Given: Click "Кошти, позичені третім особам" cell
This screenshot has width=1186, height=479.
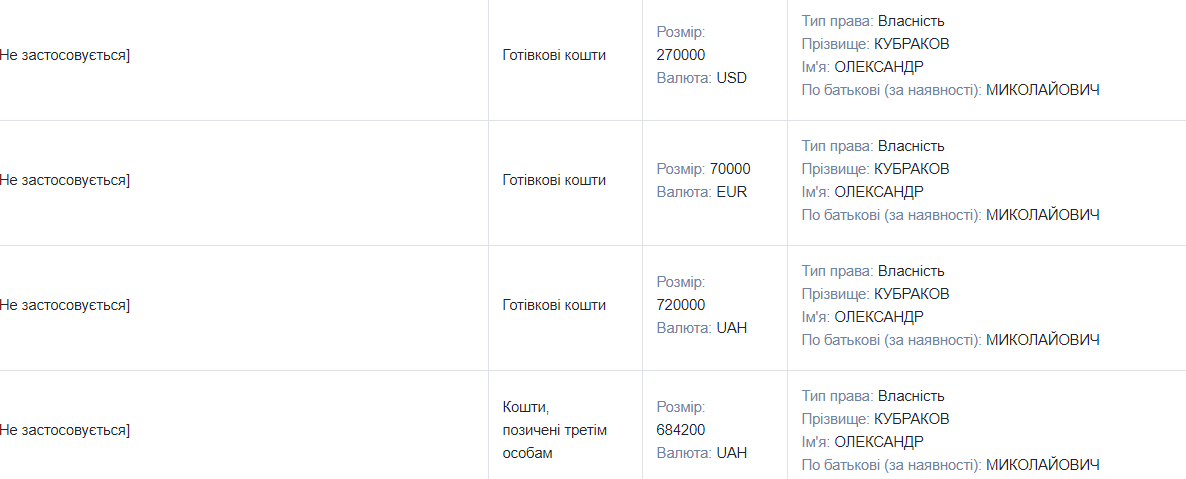Looking at the screenshot, I should point(554,430).
